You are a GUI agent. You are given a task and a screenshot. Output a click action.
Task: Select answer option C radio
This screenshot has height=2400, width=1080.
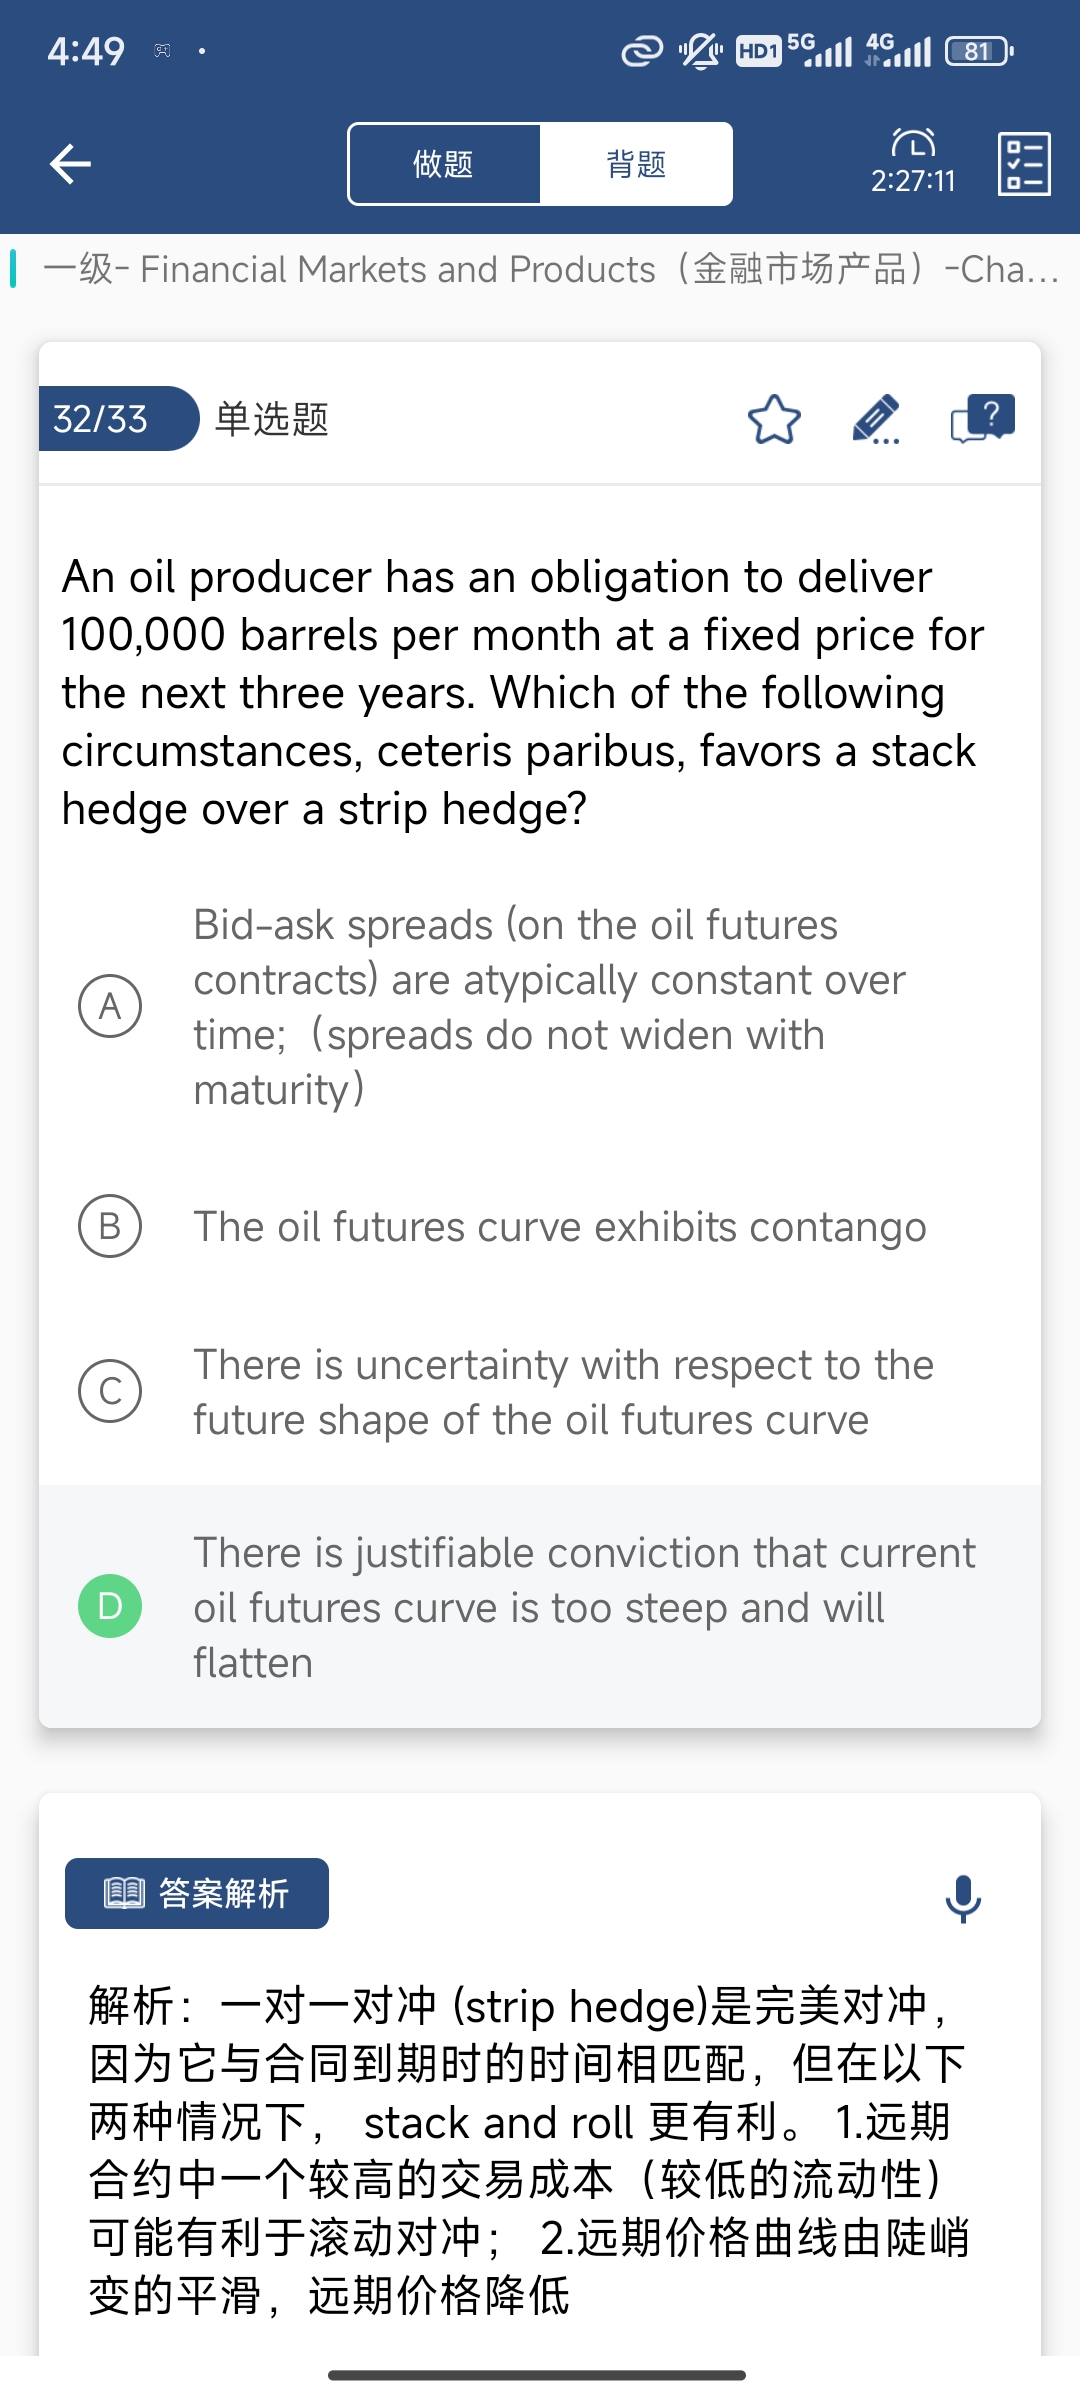(x=110, y=1391)
